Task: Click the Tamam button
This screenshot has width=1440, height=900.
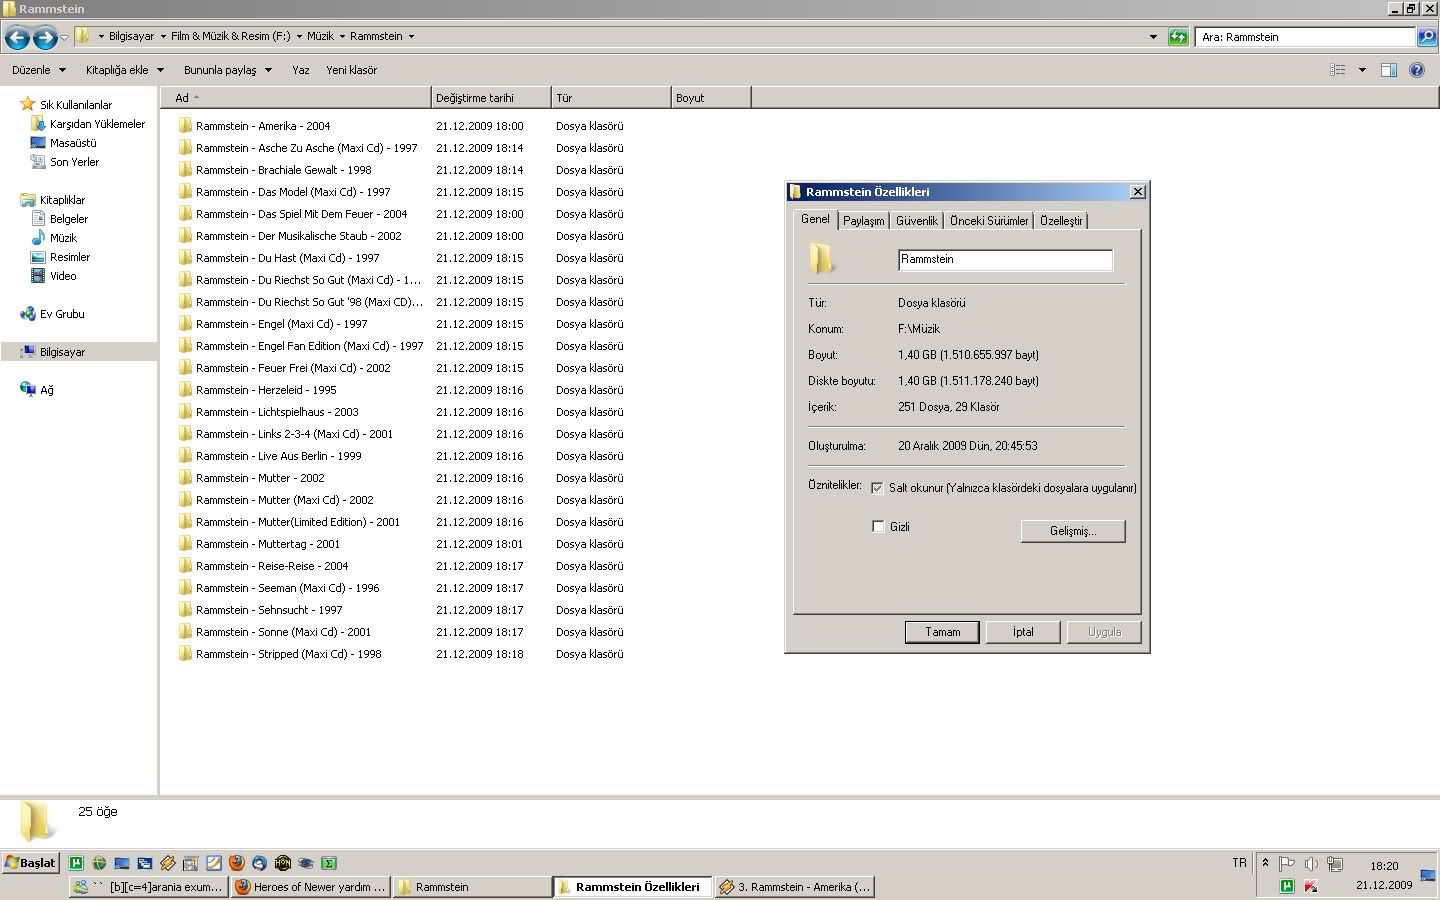Action: (x=942, y=632)
